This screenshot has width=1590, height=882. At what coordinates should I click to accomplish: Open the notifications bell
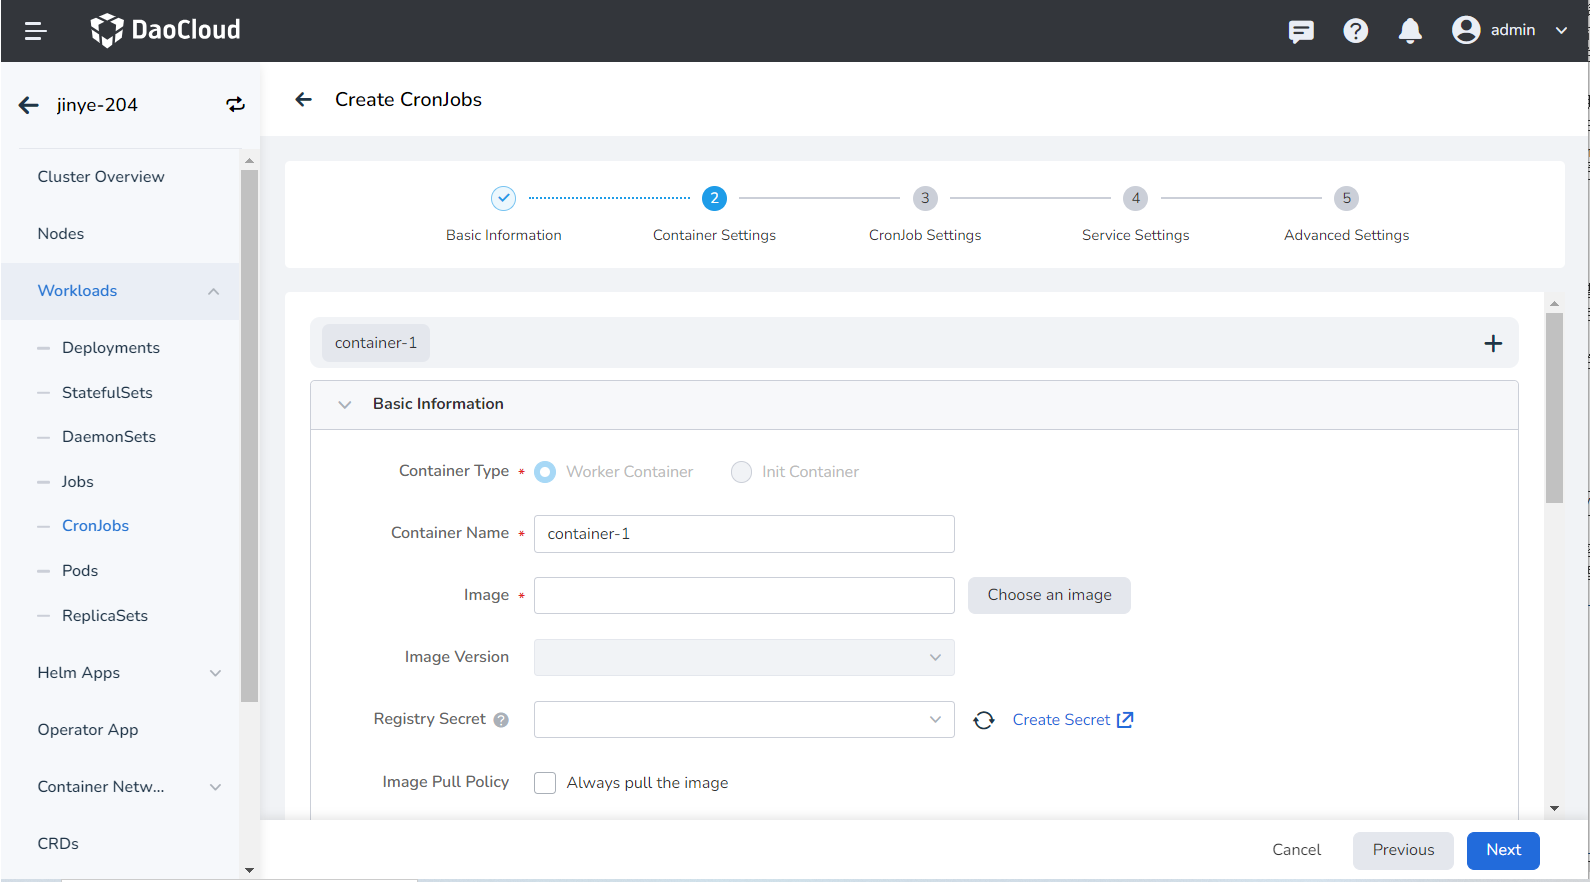click(x=1410, y=31)
